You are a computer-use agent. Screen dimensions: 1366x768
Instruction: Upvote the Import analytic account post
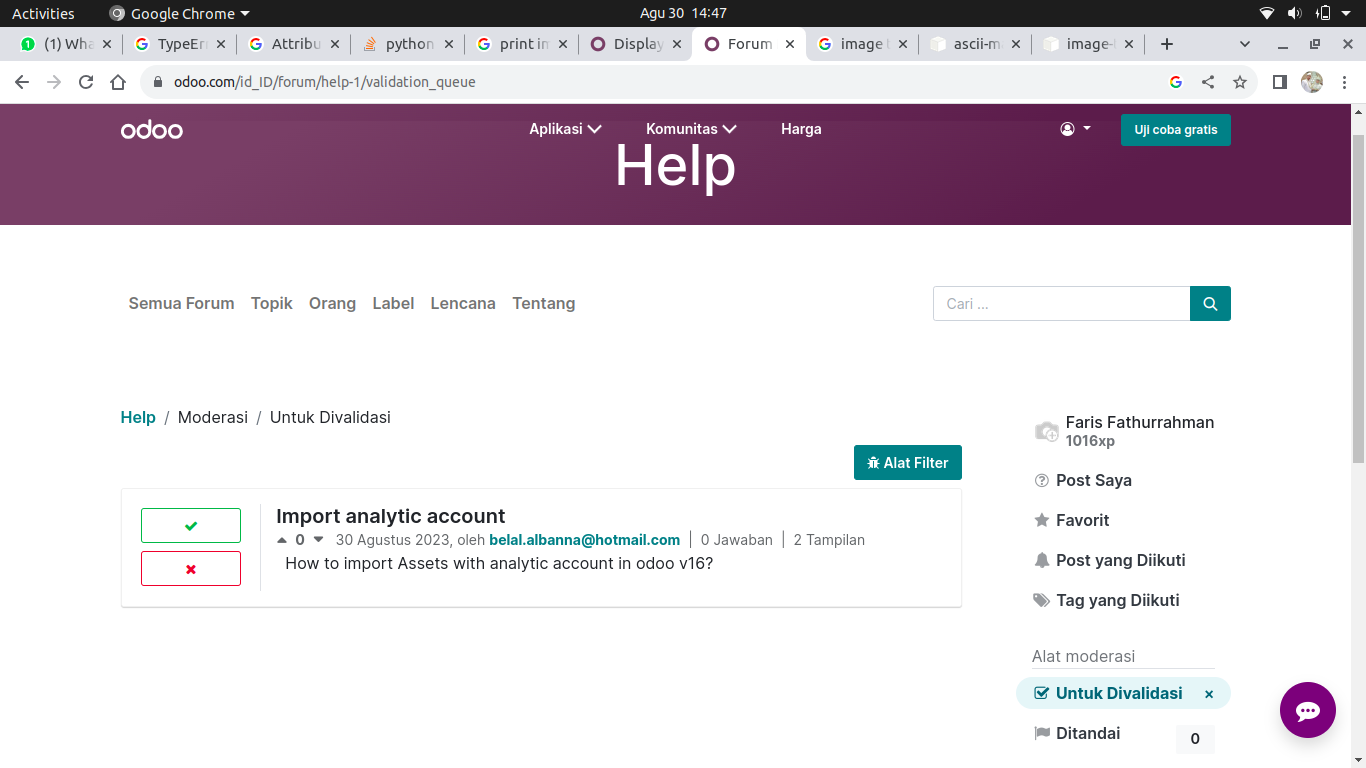282,540
